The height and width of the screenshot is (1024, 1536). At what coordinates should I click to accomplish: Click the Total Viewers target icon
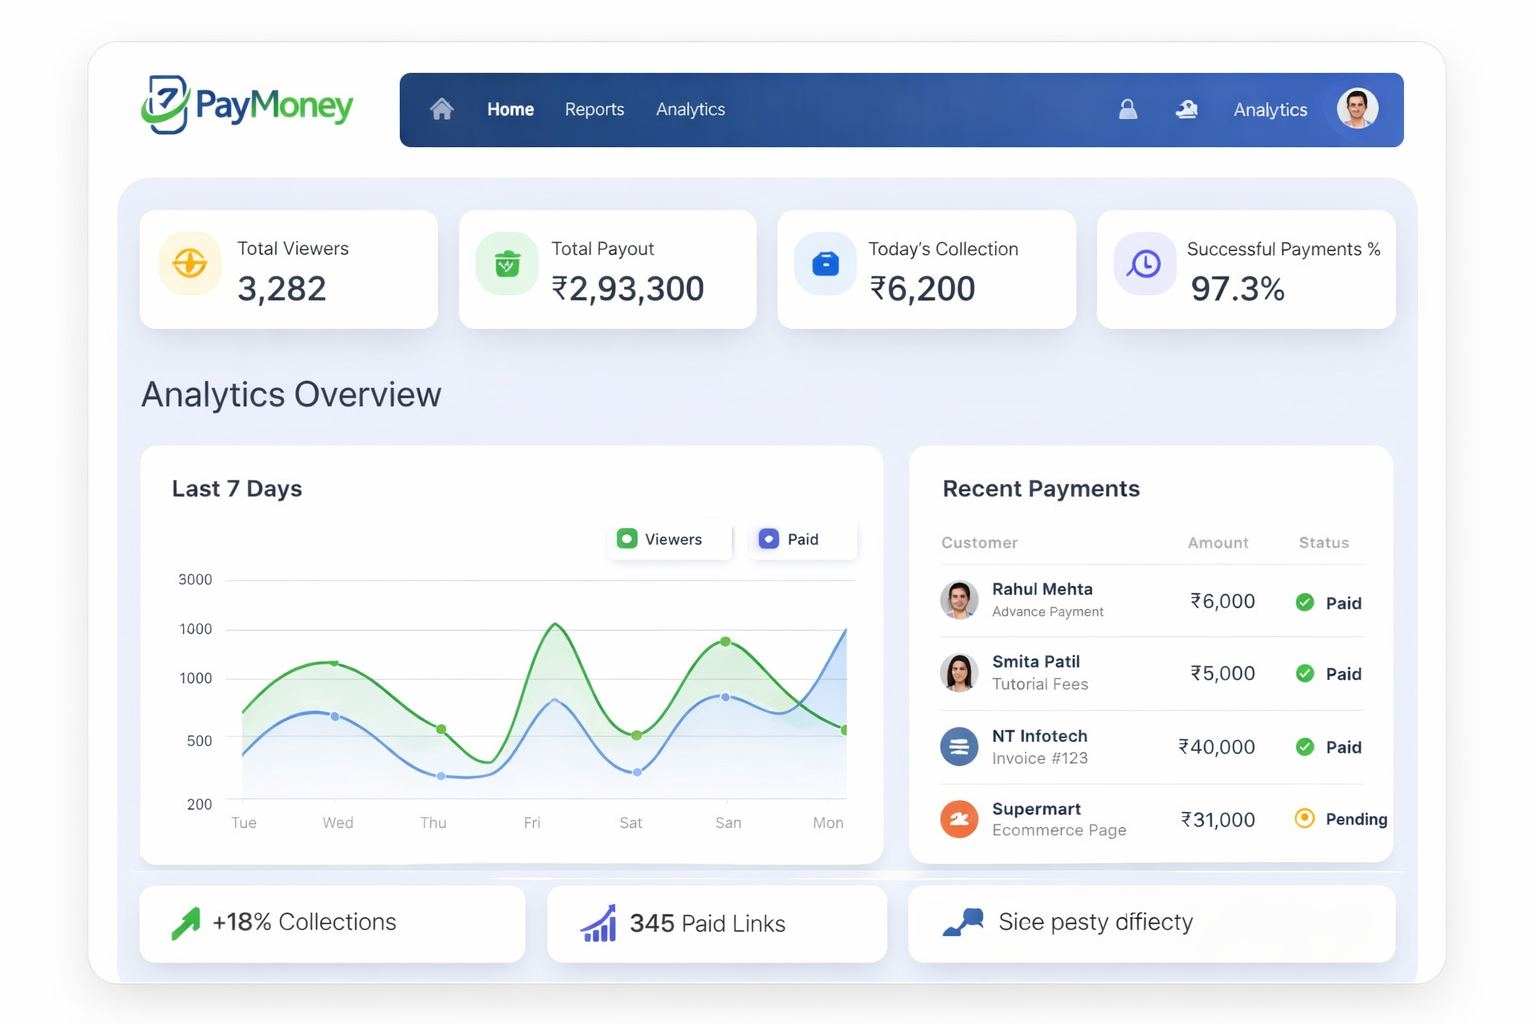click(x=189, y=263)
